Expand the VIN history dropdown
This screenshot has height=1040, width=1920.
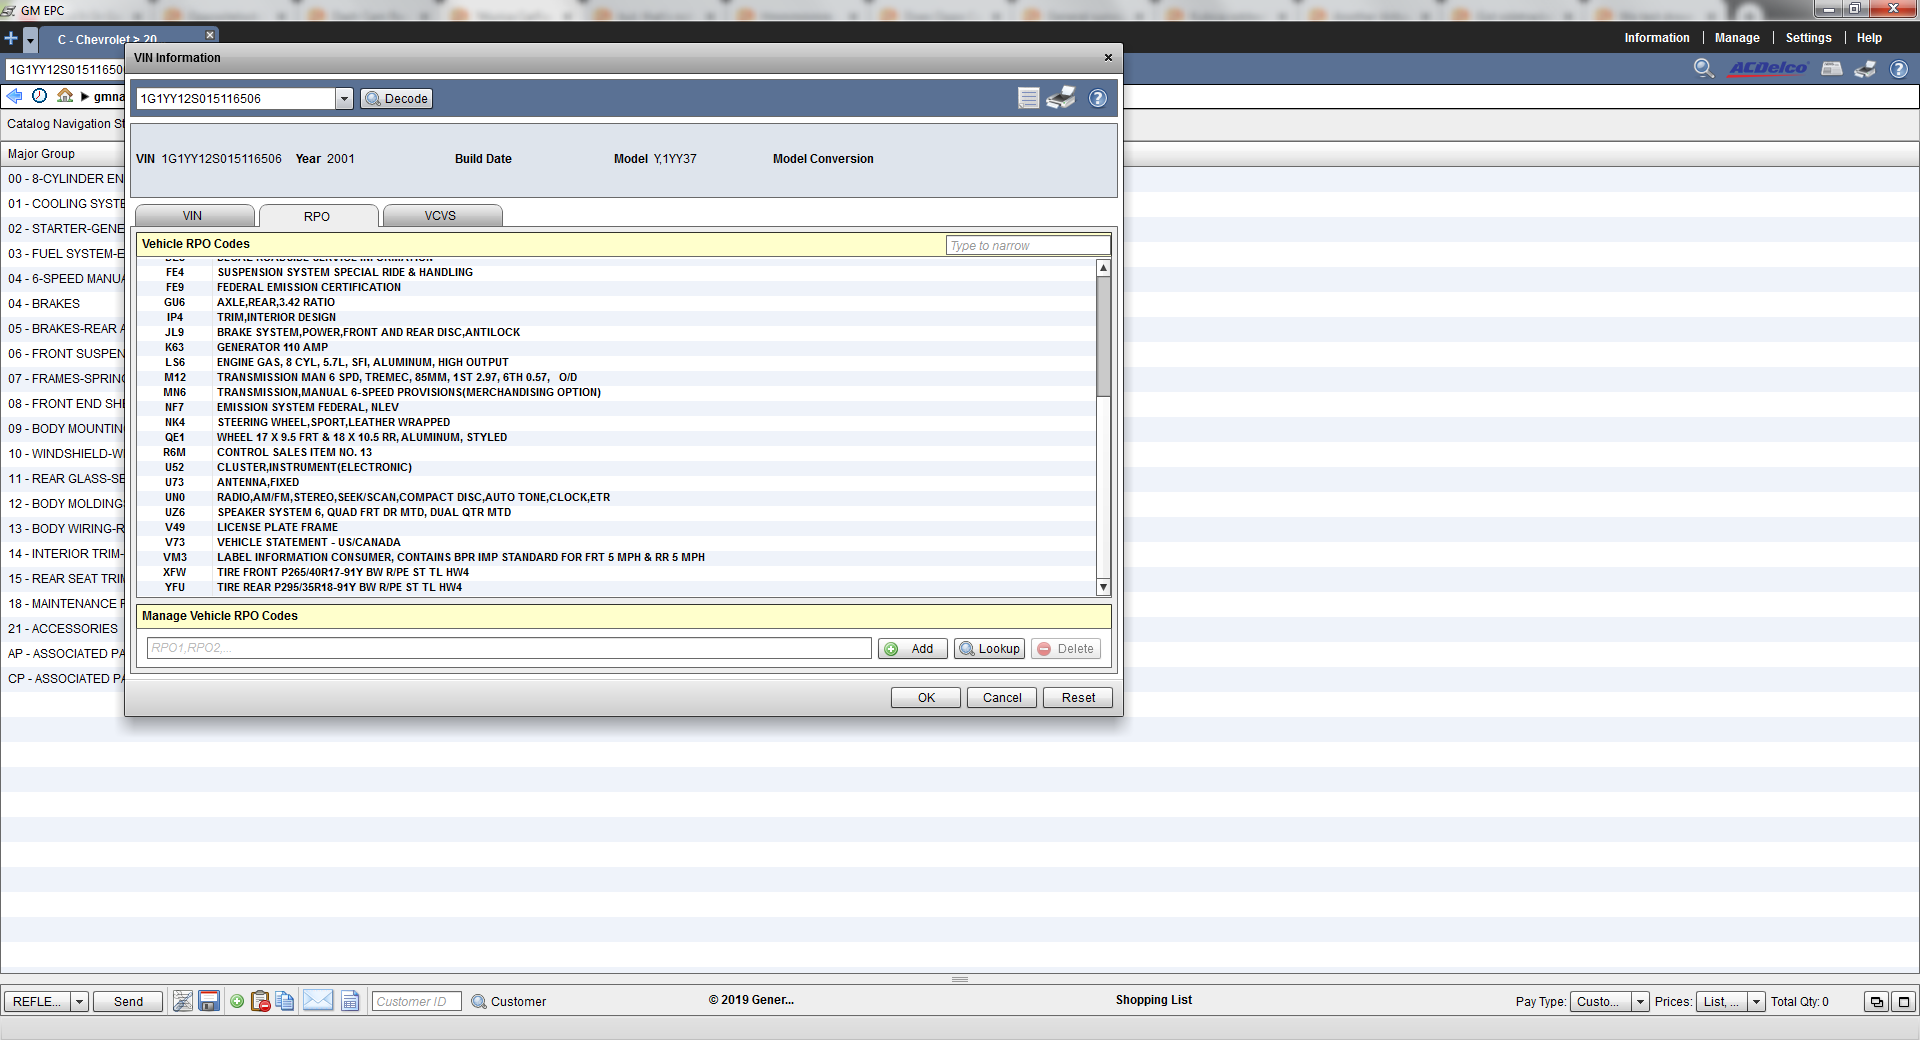point(344,99)
